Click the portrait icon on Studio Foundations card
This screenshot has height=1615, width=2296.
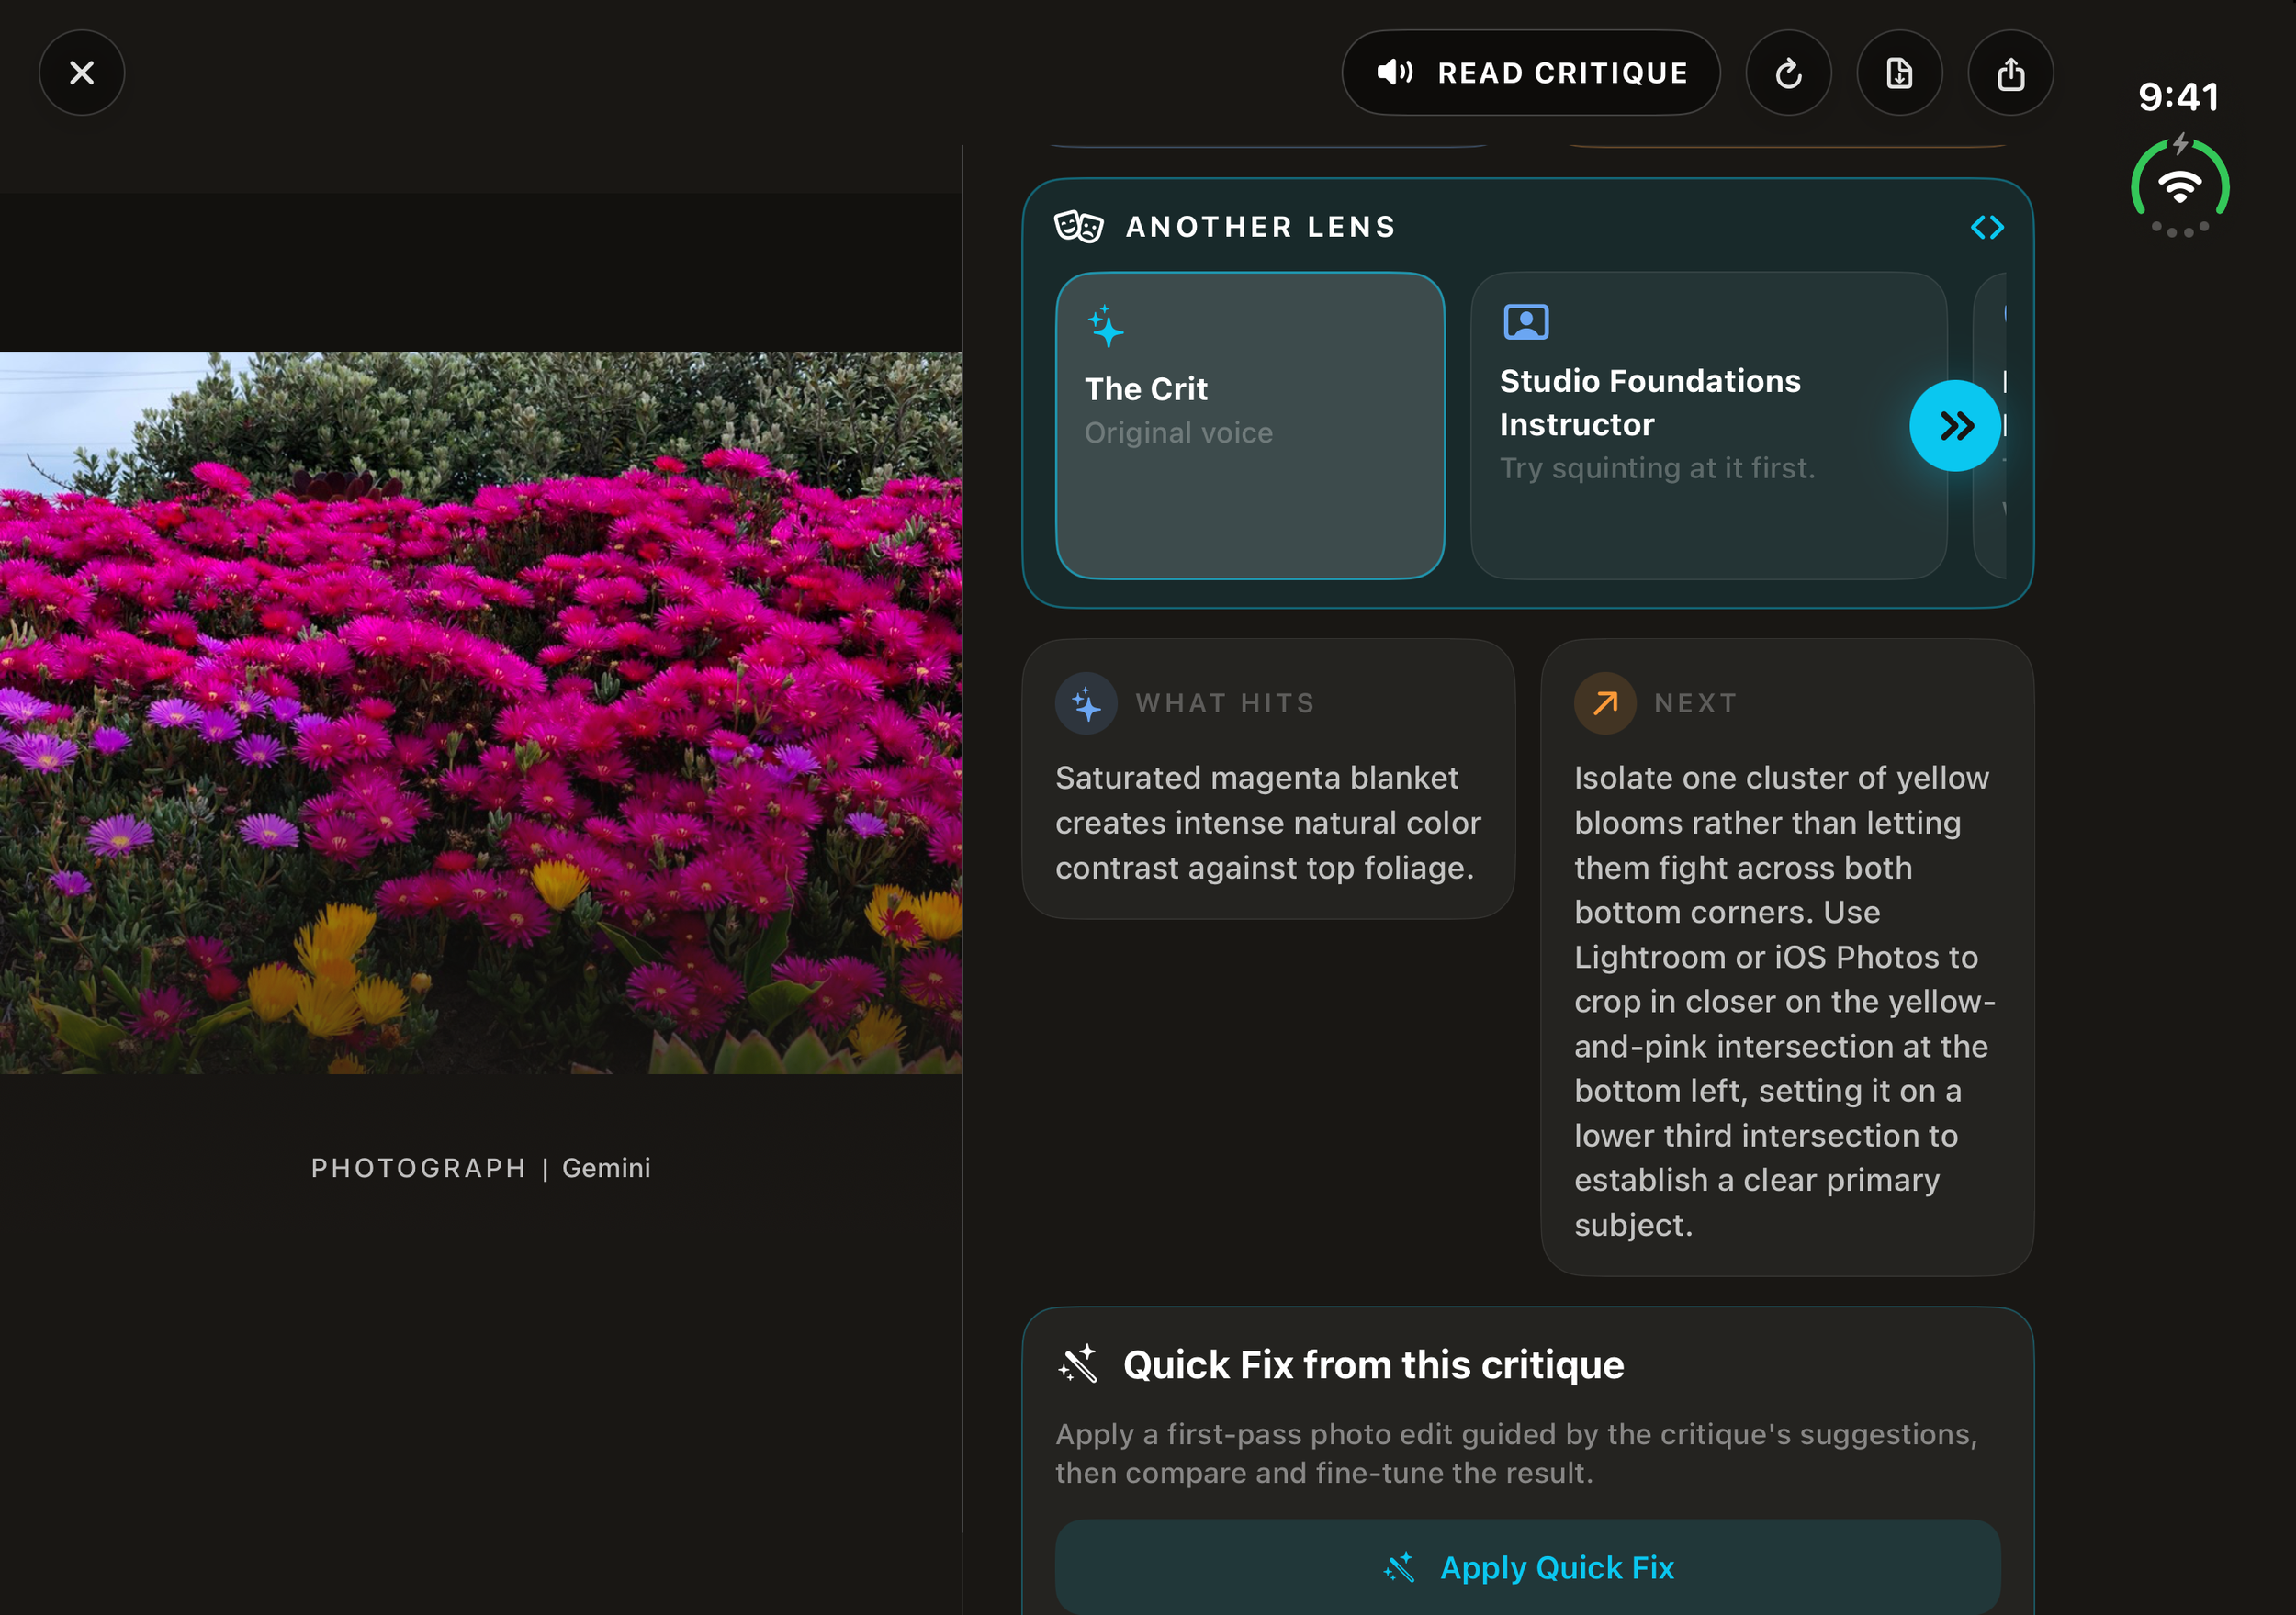1526,322
